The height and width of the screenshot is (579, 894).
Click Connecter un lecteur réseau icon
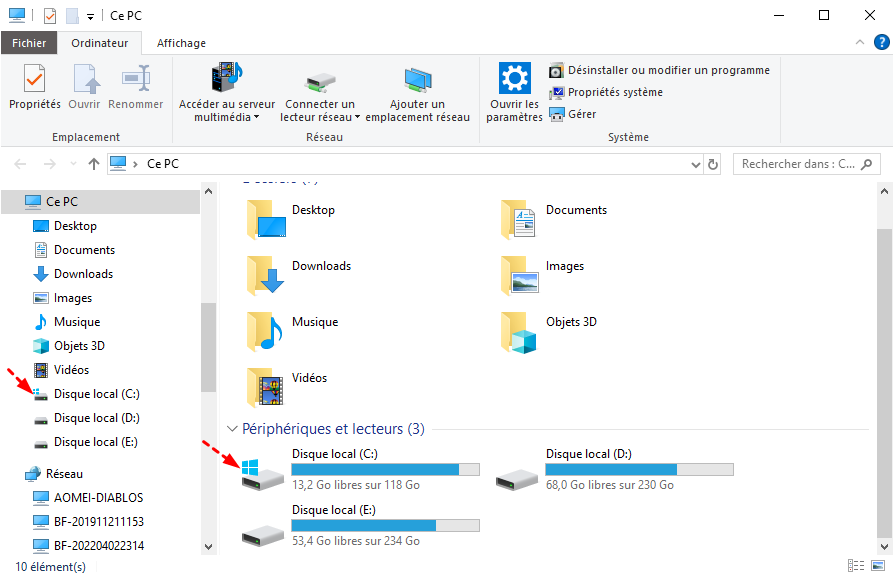(319, 79)
